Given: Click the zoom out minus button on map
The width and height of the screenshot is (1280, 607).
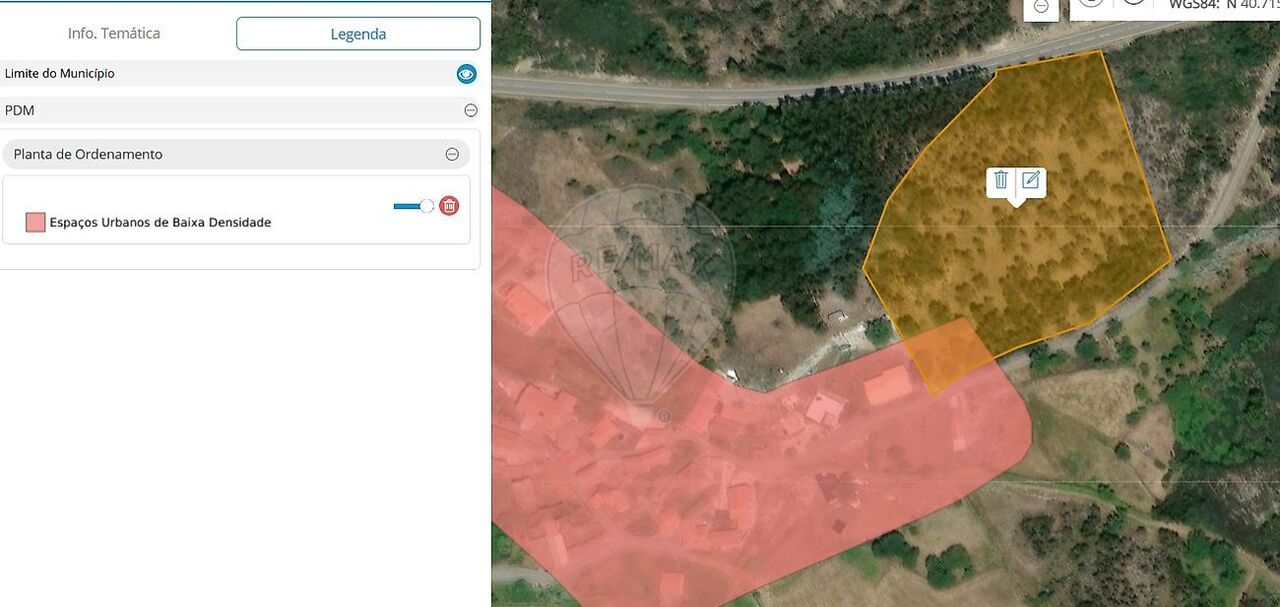Looking at the screenshot, I should (x=1041, y=6).
